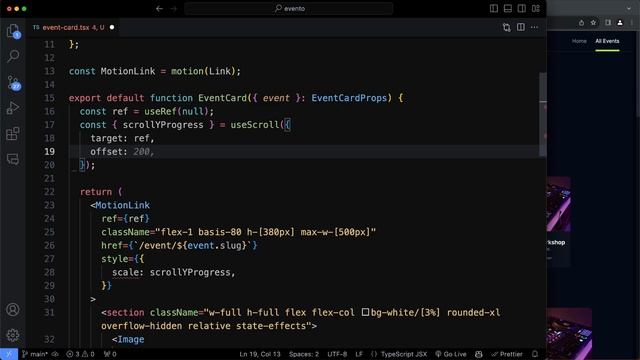
Task: Go forward using the navigation arrow
Action: click(174, 9)
